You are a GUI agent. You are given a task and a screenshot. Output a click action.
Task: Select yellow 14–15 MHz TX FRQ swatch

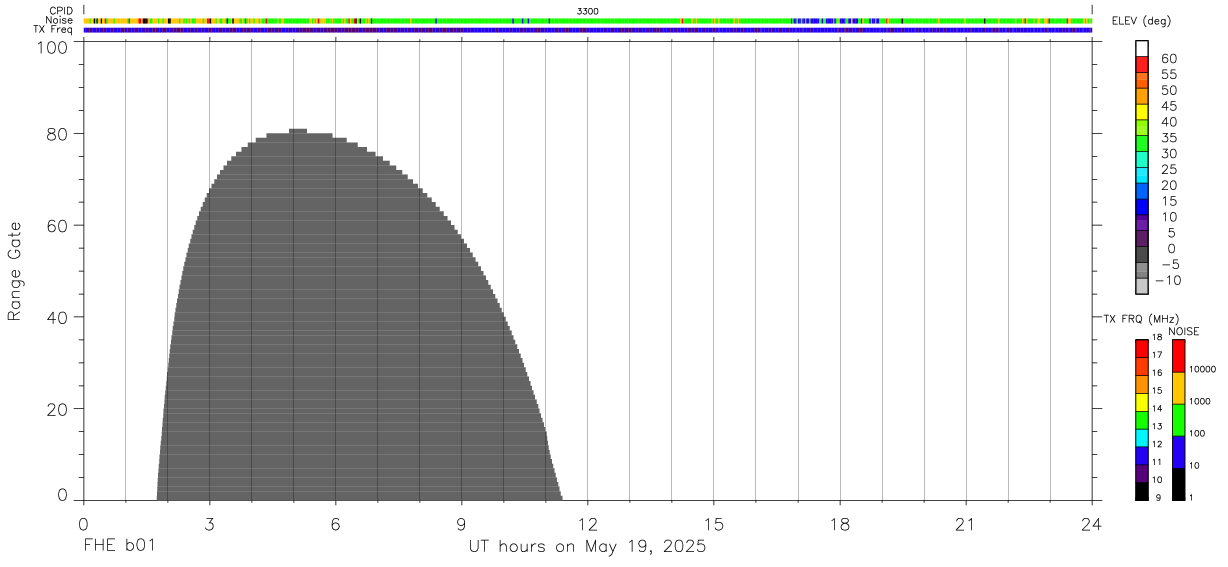tap(1141, 402)
